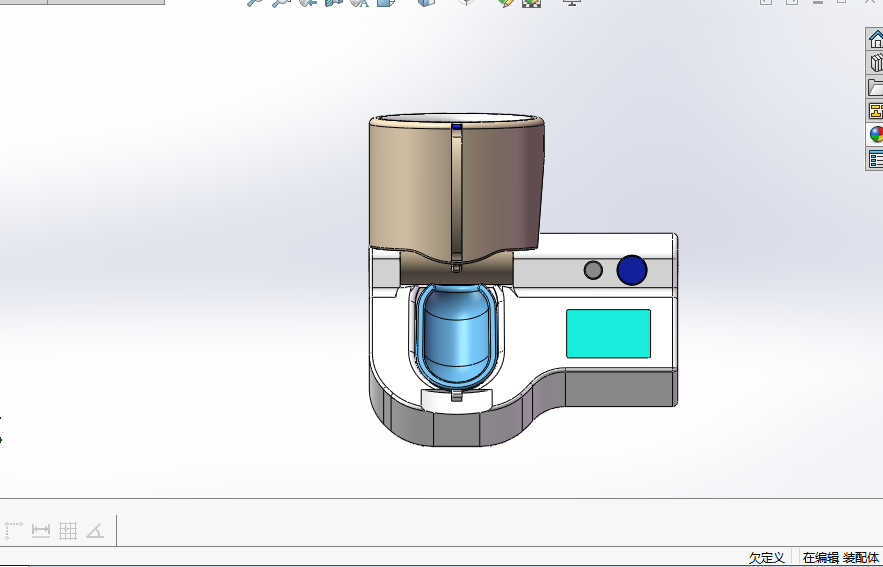Click the dotted point-to-point icon at bottom
Viewport: 883px width, 567px height.
click(14, 530)
